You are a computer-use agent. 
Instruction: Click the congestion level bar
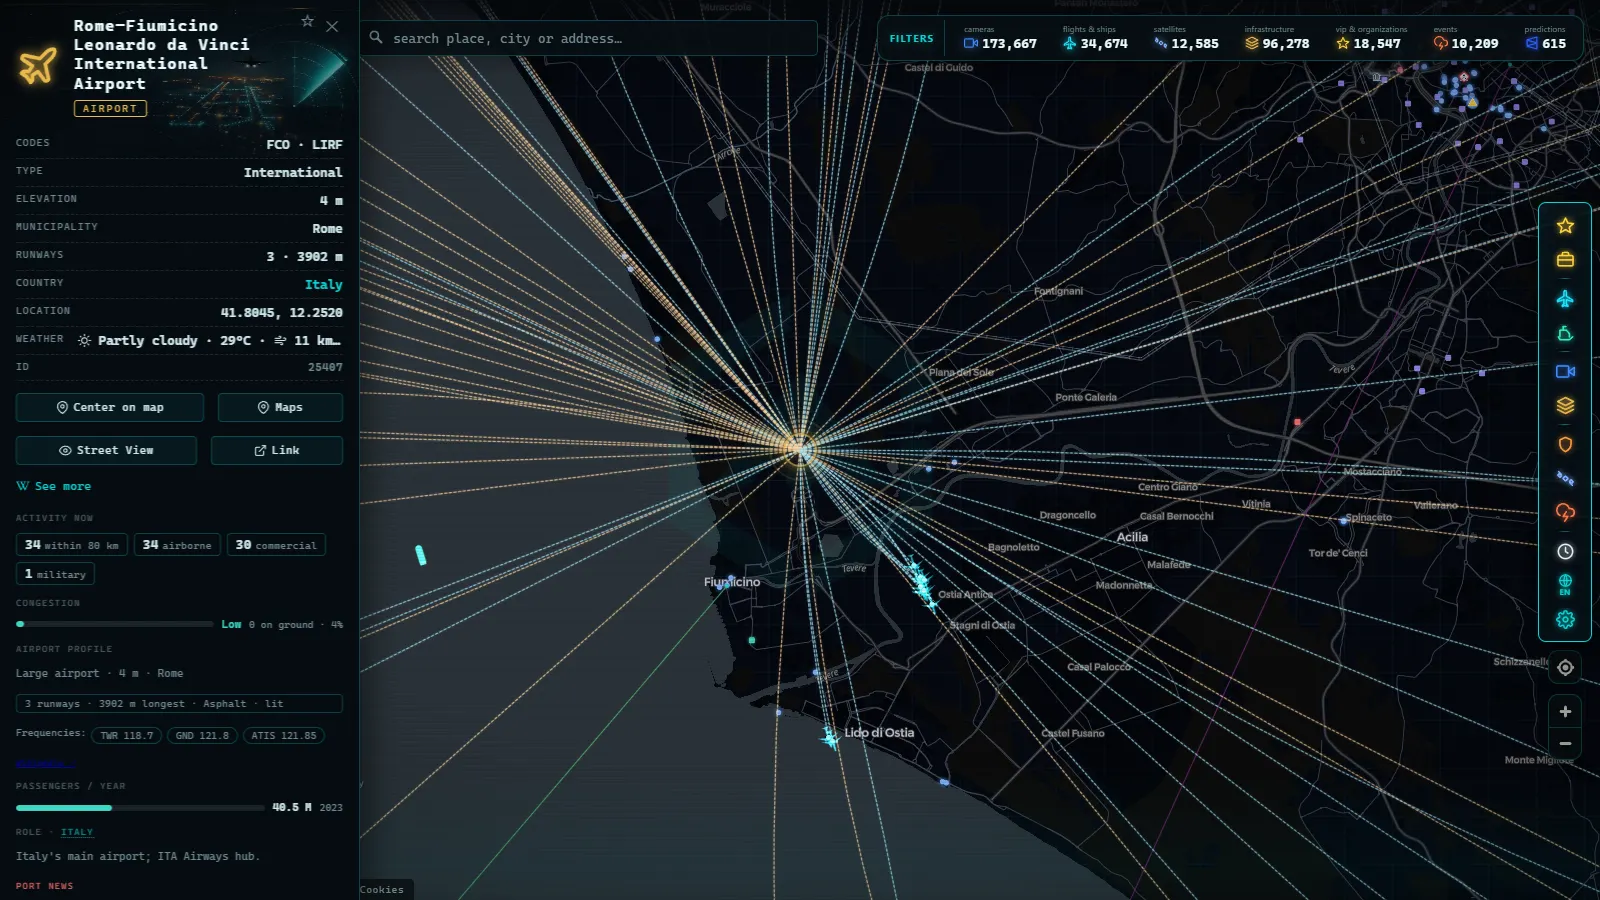tap(115, 624)
